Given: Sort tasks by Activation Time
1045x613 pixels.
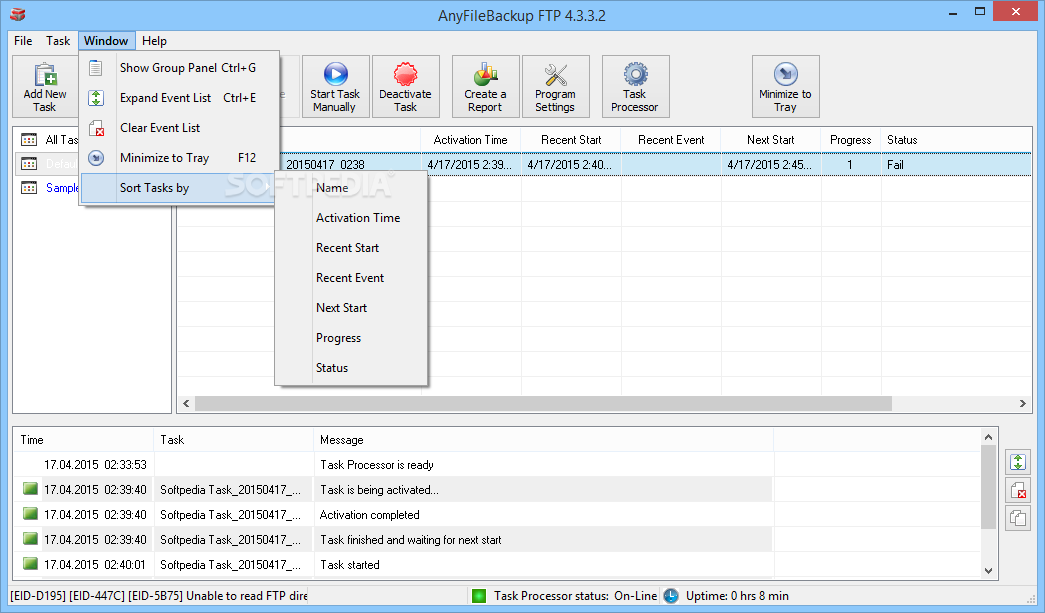Looking at the screenshot, I should pyautogui.click(x=351, y=218).
